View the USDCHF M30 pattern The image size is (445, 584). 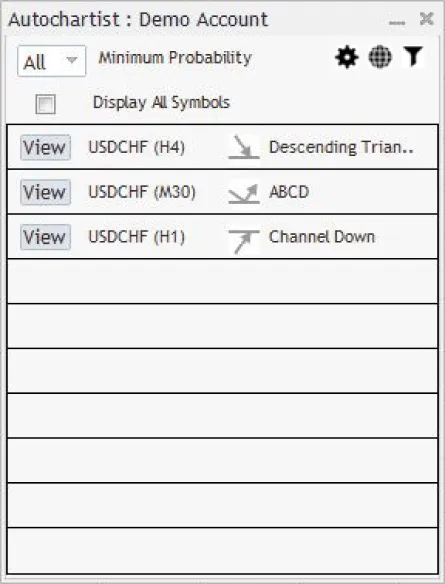pyautogui.click(x=45, y=192)
